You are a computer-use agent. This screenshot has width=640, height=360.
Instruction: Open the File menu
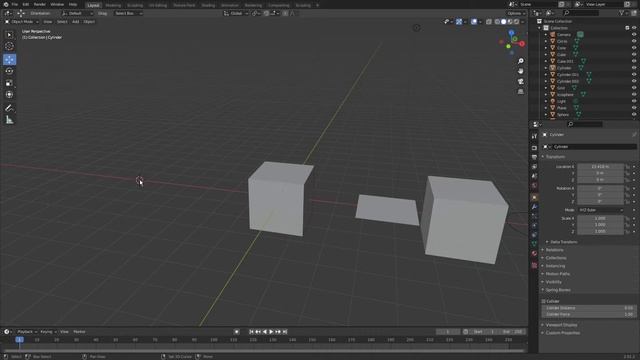pyautogui.click(x=15, y=4)
